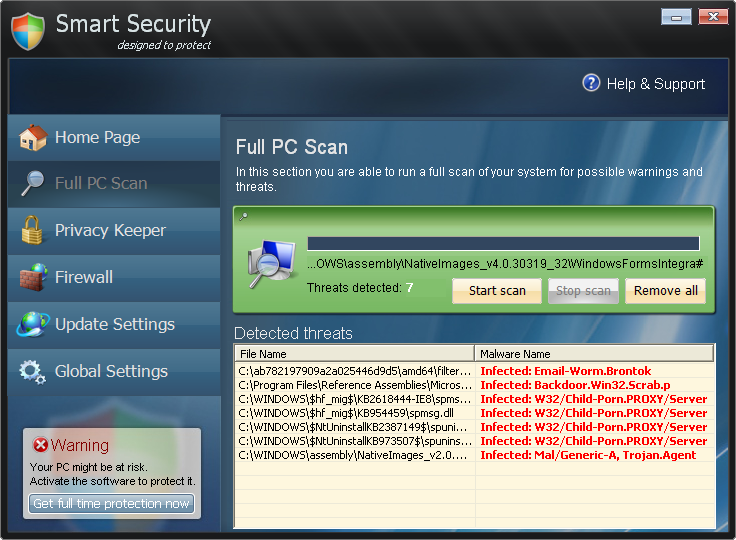Click the Full PC Scan magnifier icon
This screenshot has width=736, height=540.
tap(33, 183)
